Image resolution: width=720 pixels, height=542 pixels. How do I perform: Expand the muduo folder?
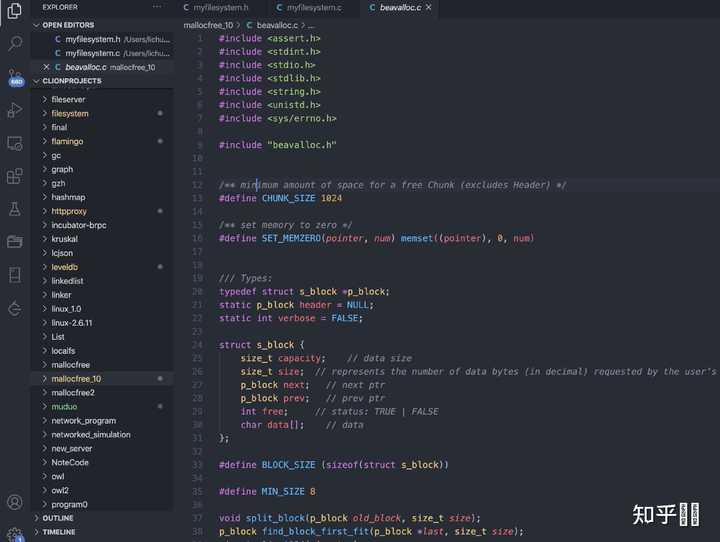102,406
